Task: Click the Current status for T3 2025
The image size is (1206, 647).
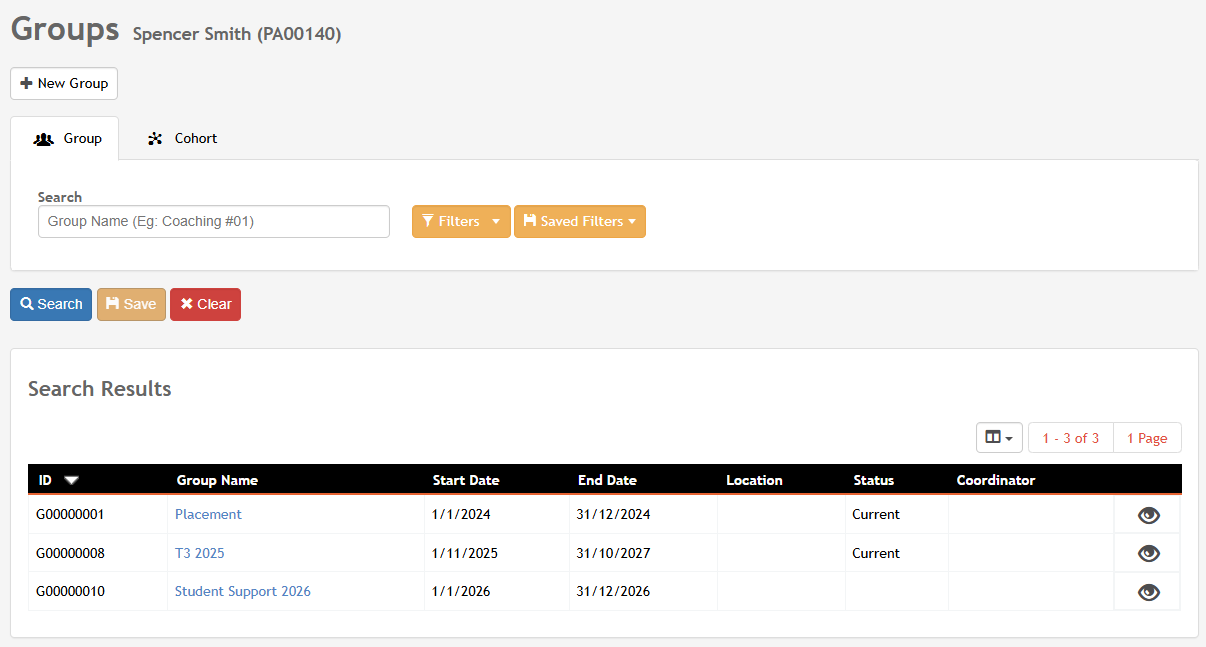Action: tap(876, 553)
